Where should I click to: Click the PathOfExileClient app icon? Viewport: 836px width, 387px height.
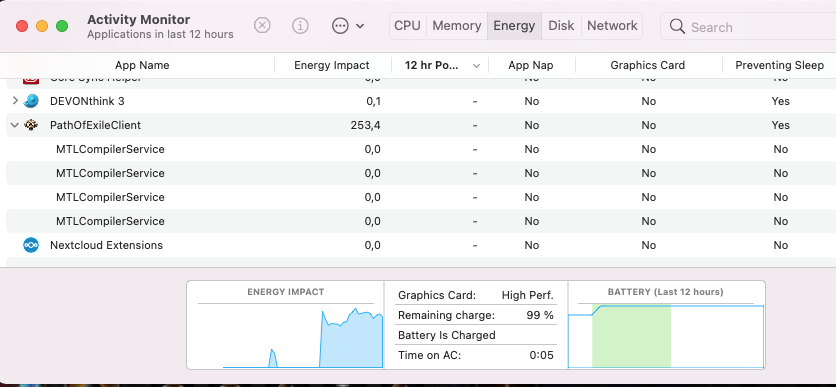tap(31, 125)
